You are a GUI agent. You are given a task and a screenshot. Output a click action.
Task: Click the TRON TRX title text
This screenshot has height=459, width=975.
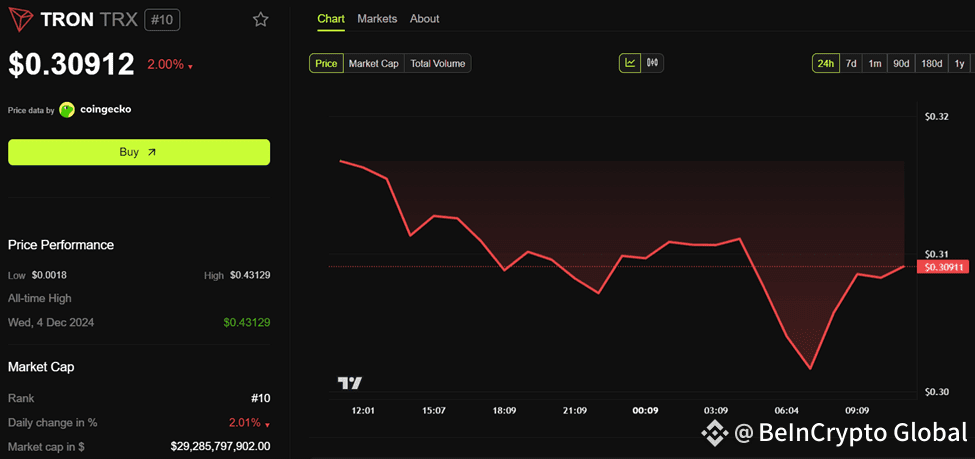tap(90, 21)
